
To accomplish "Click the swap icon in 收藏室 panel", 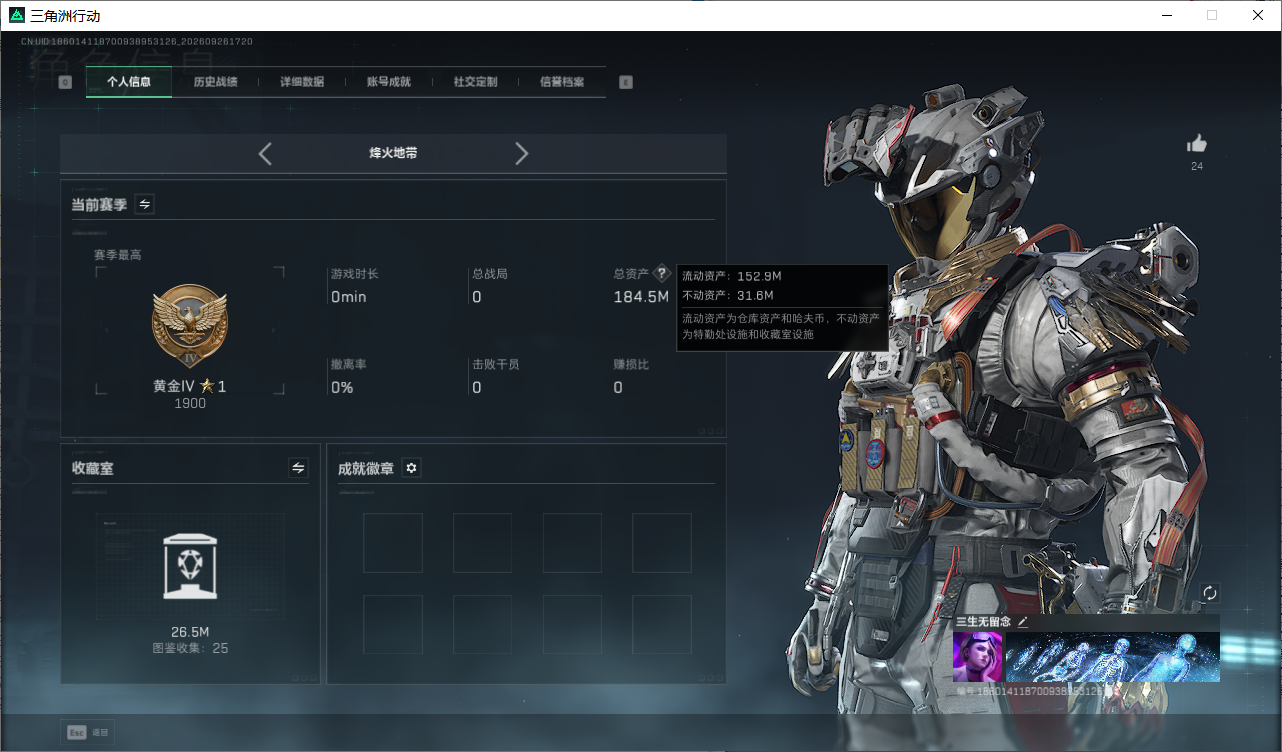I will (x=298, y=467).
